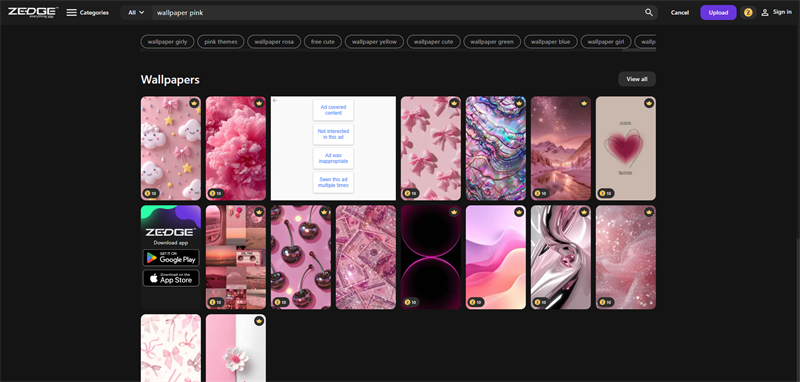Open the black neon circles wallpaper

(431, 257)
